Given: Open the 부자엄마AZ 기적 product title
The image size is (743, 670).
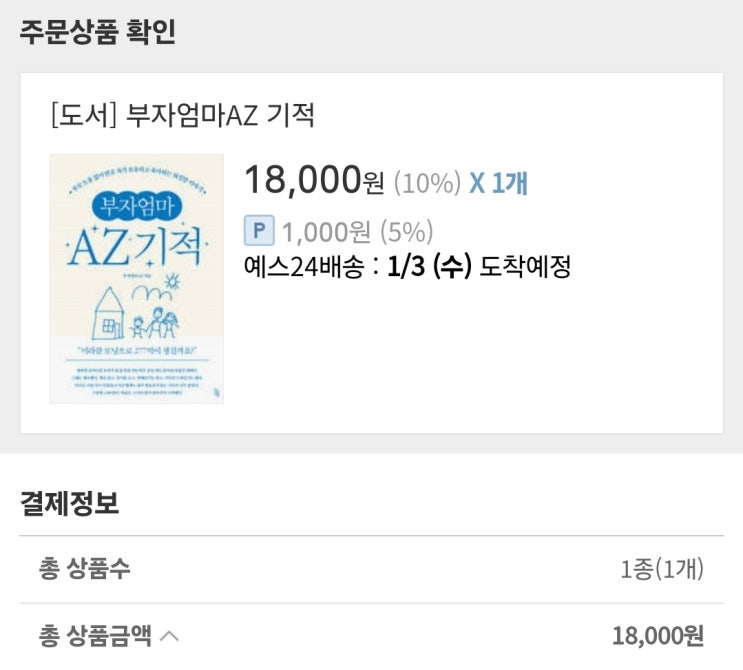Looking at the screenshot, I should click(x=221, y=116).
